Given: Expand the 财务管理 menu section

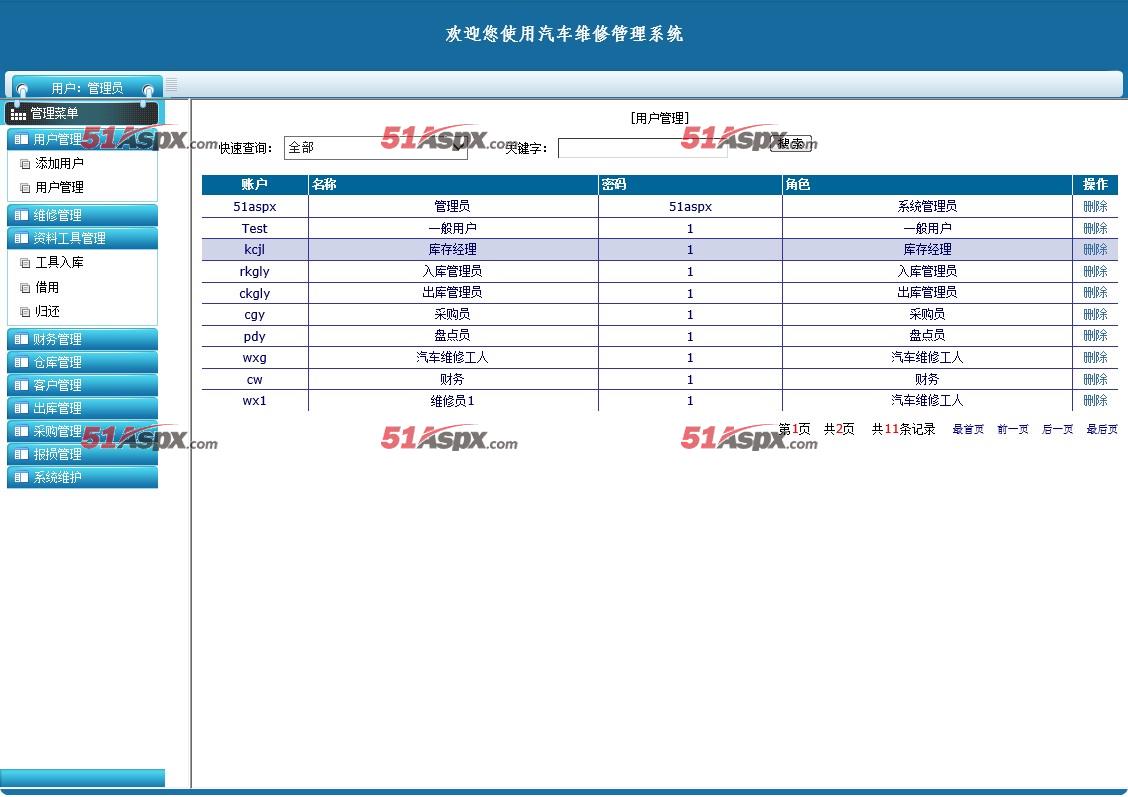Looking at the screenshot, I should [82, 339].
